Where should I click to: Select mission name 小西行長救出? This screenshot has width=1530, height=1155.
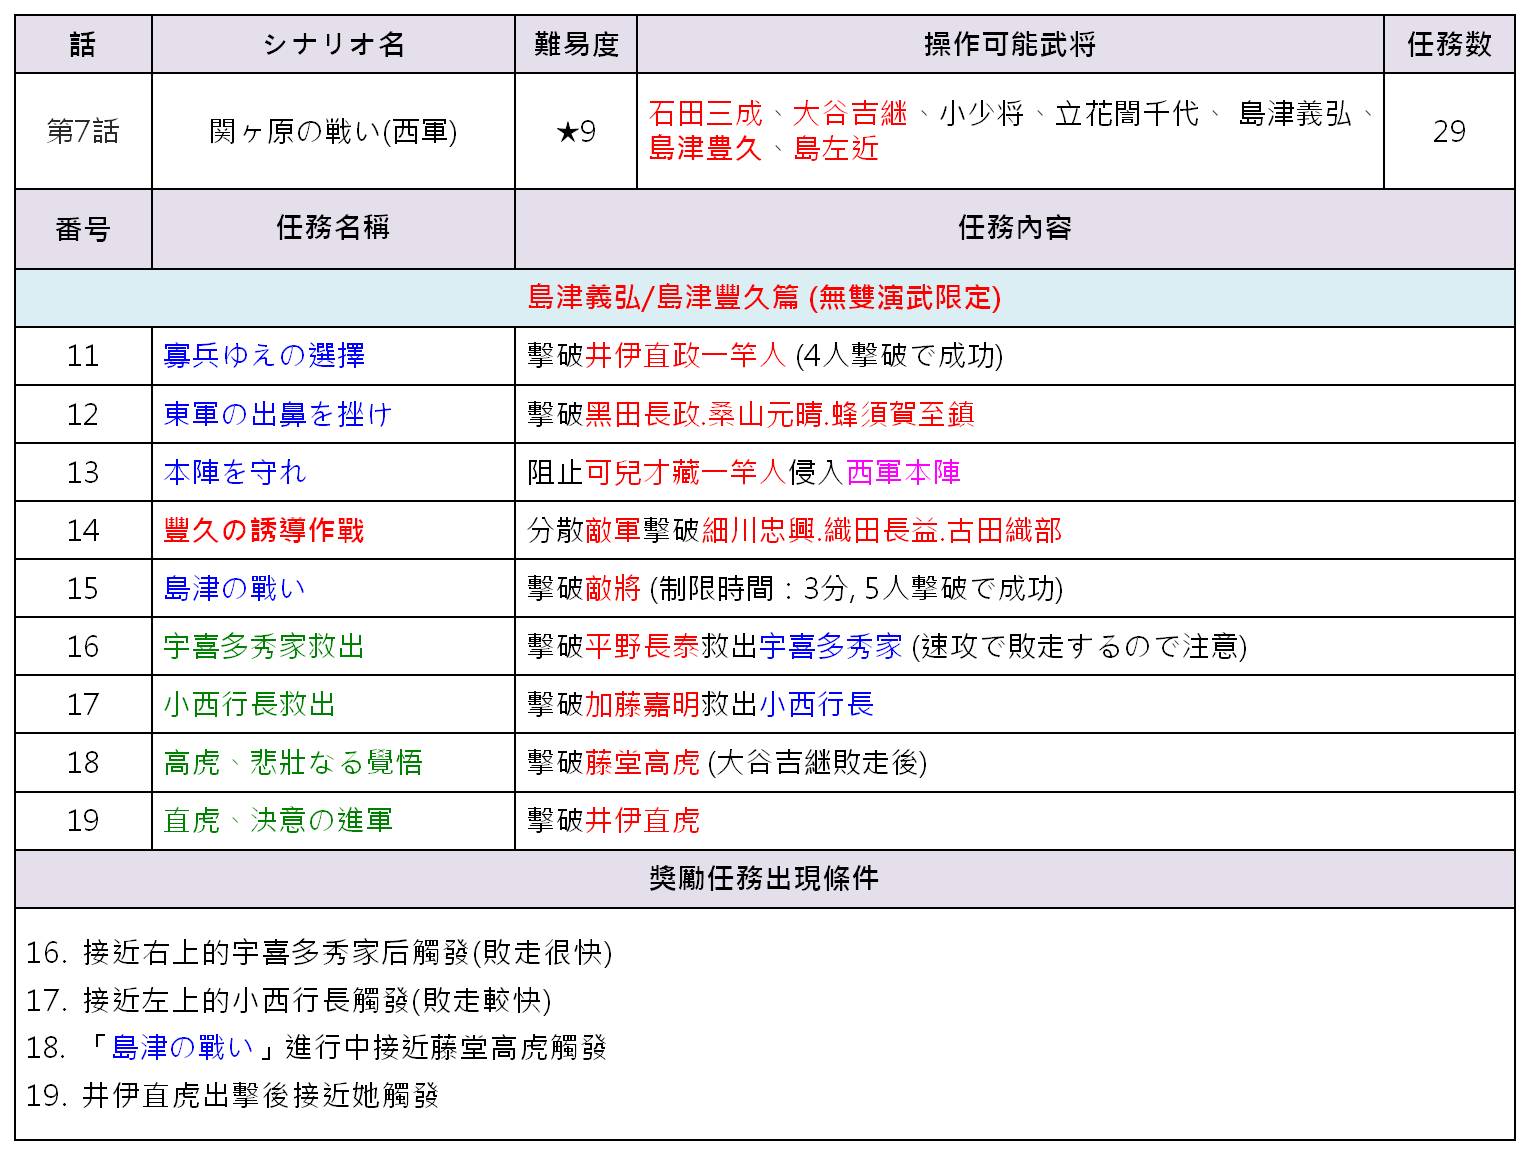coord(249,704)
